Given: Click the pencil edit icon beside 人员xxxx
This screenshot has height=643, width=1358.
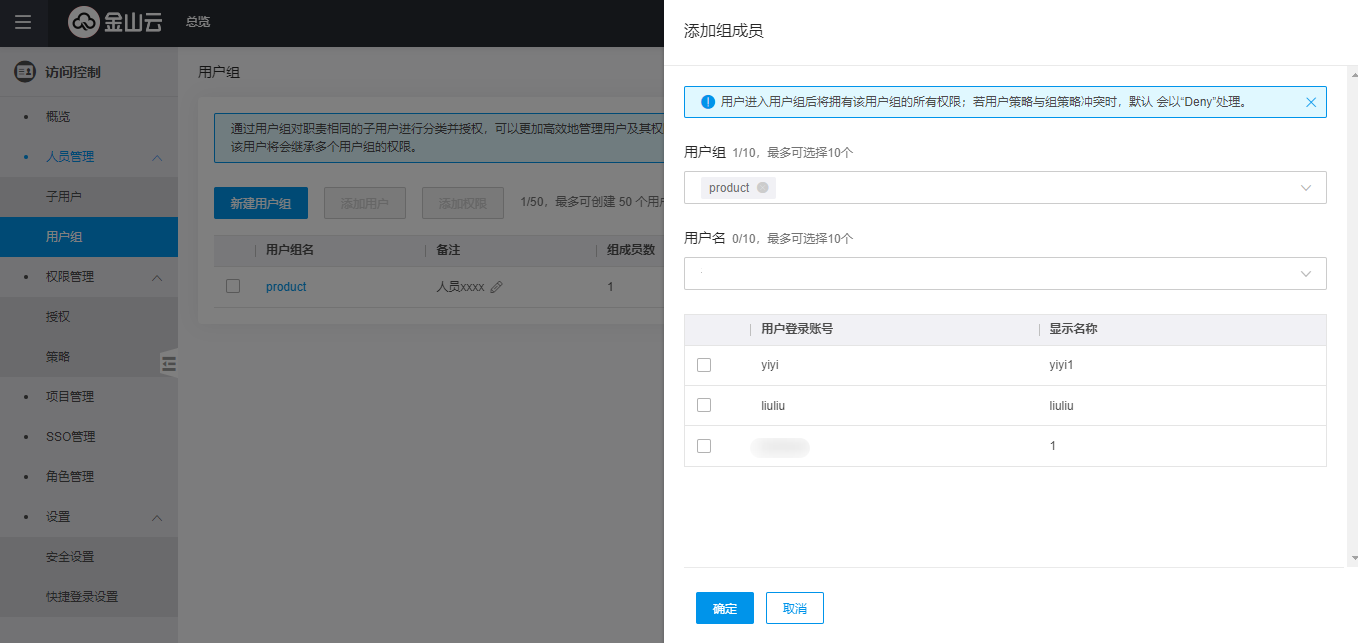Looking at the screenshot, I should tap(496, 287).
